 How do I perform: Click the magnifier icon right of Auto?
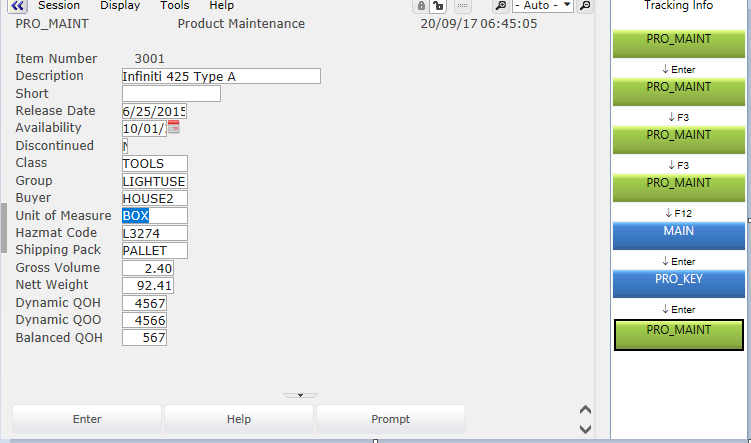[x=585, y=6]
